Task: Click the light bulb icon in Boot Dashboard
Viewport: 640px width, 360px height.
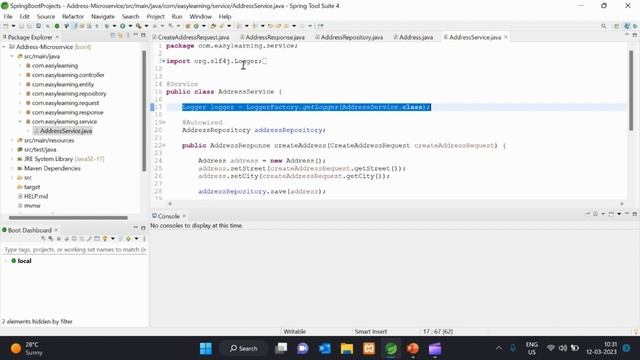Action: [105, 238]
